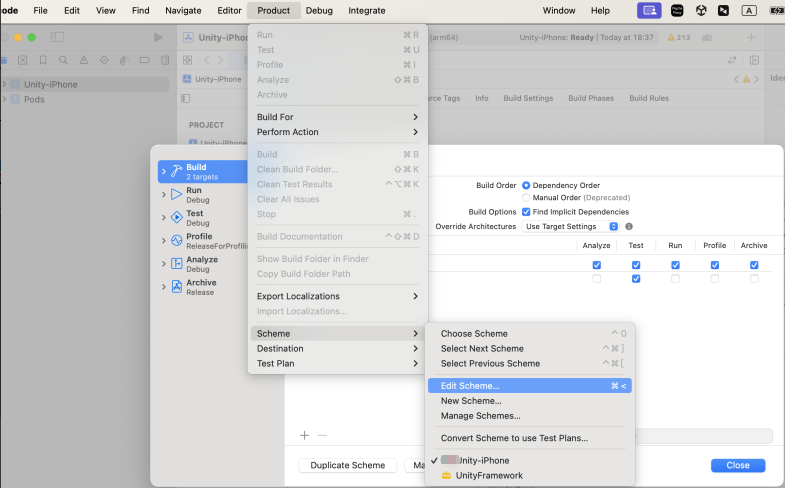
Task: Click the plus button under targets list
Action: [x=304, y=435]
